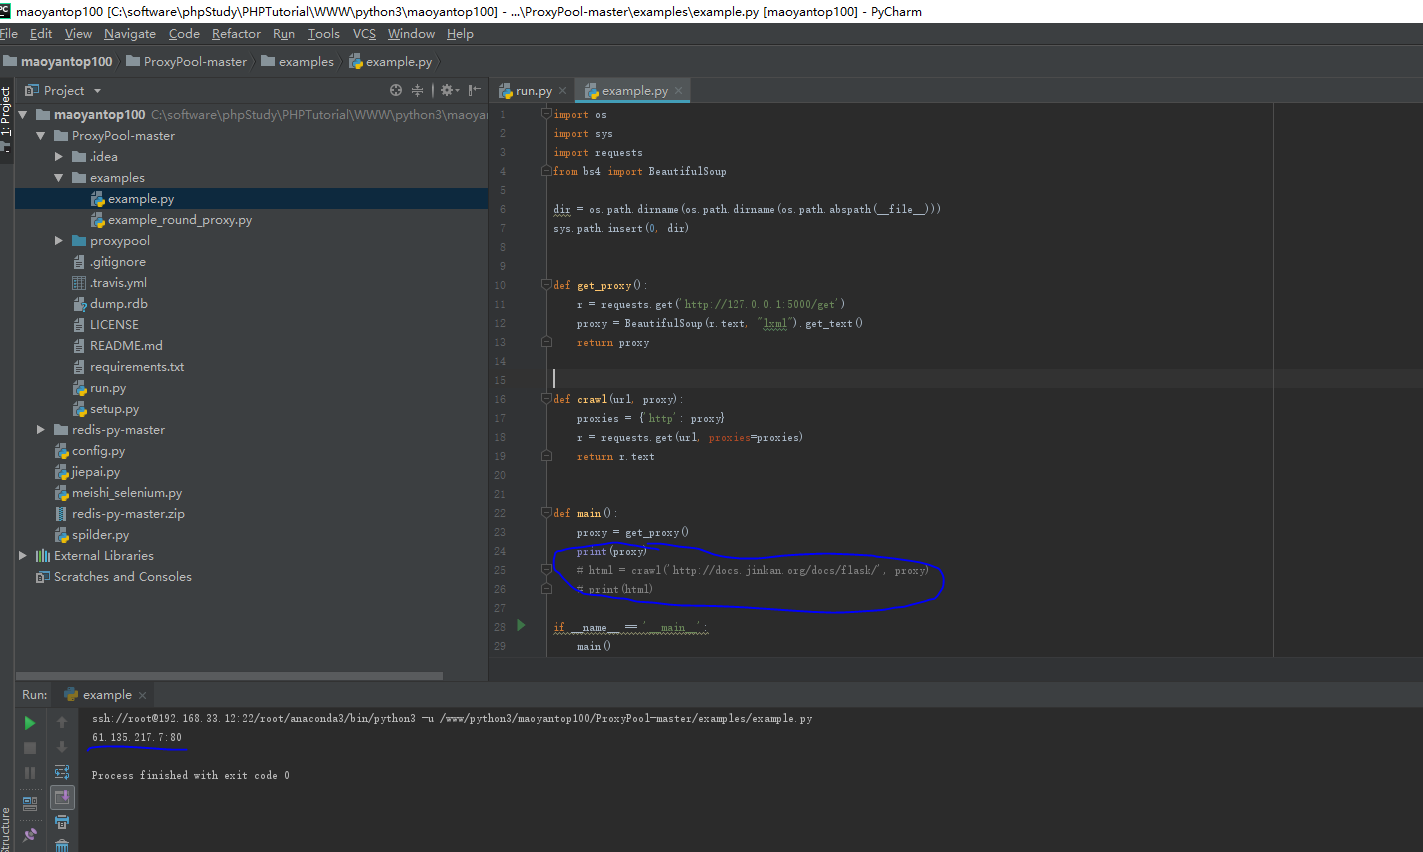Expand the proxypool folder
This screenshot has height=852, width=1423.
[59, 241]
